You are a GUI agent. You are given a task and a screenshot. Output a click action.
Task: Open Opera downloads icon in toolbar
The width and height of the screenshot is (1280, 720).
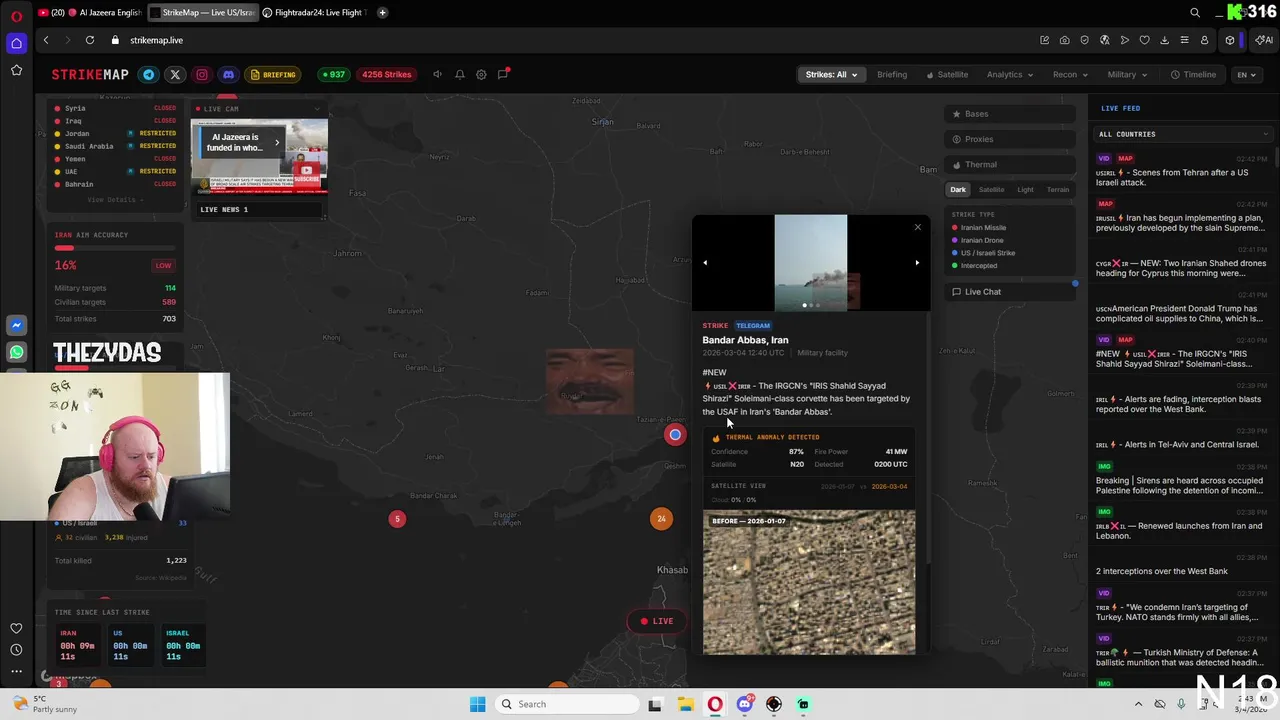click(1164, 40)
